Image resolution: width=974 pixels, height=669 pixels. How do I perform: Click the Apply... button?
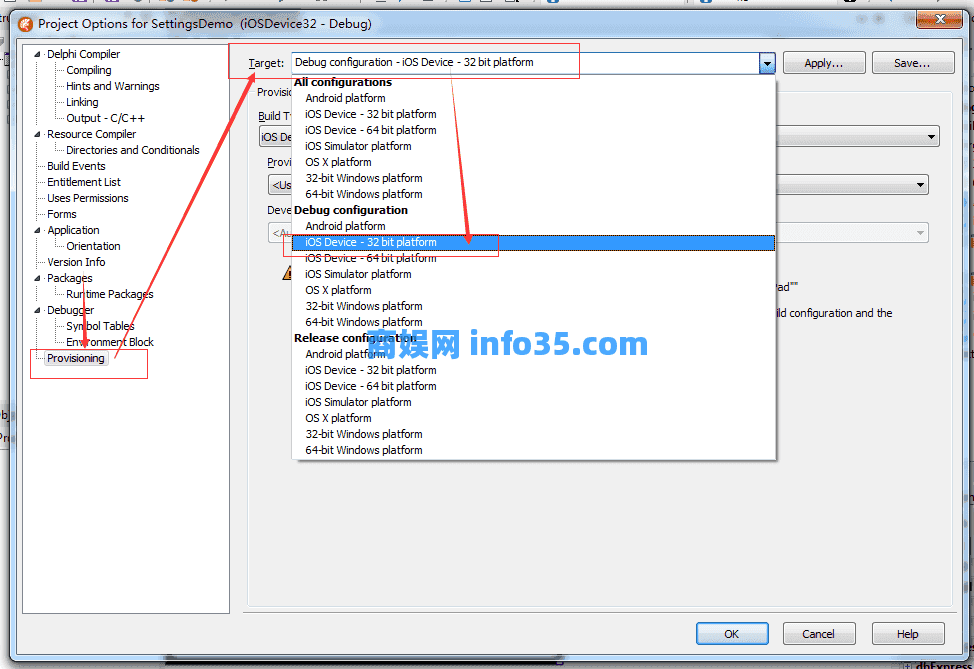point(824,63)
